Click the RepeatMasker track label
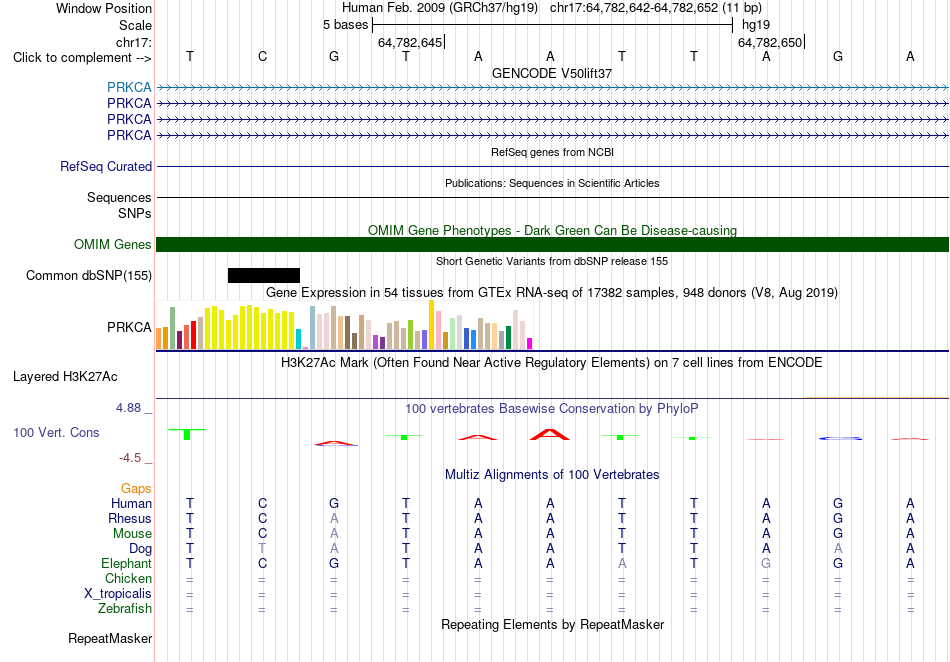Screen dimensions: 950x662 pos(110,638)
